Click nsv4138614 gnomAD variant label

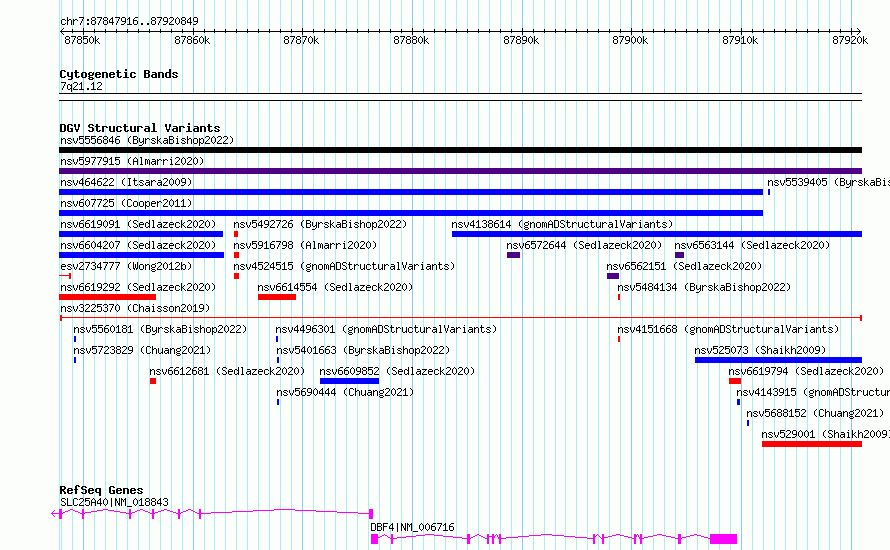[562, 224]
